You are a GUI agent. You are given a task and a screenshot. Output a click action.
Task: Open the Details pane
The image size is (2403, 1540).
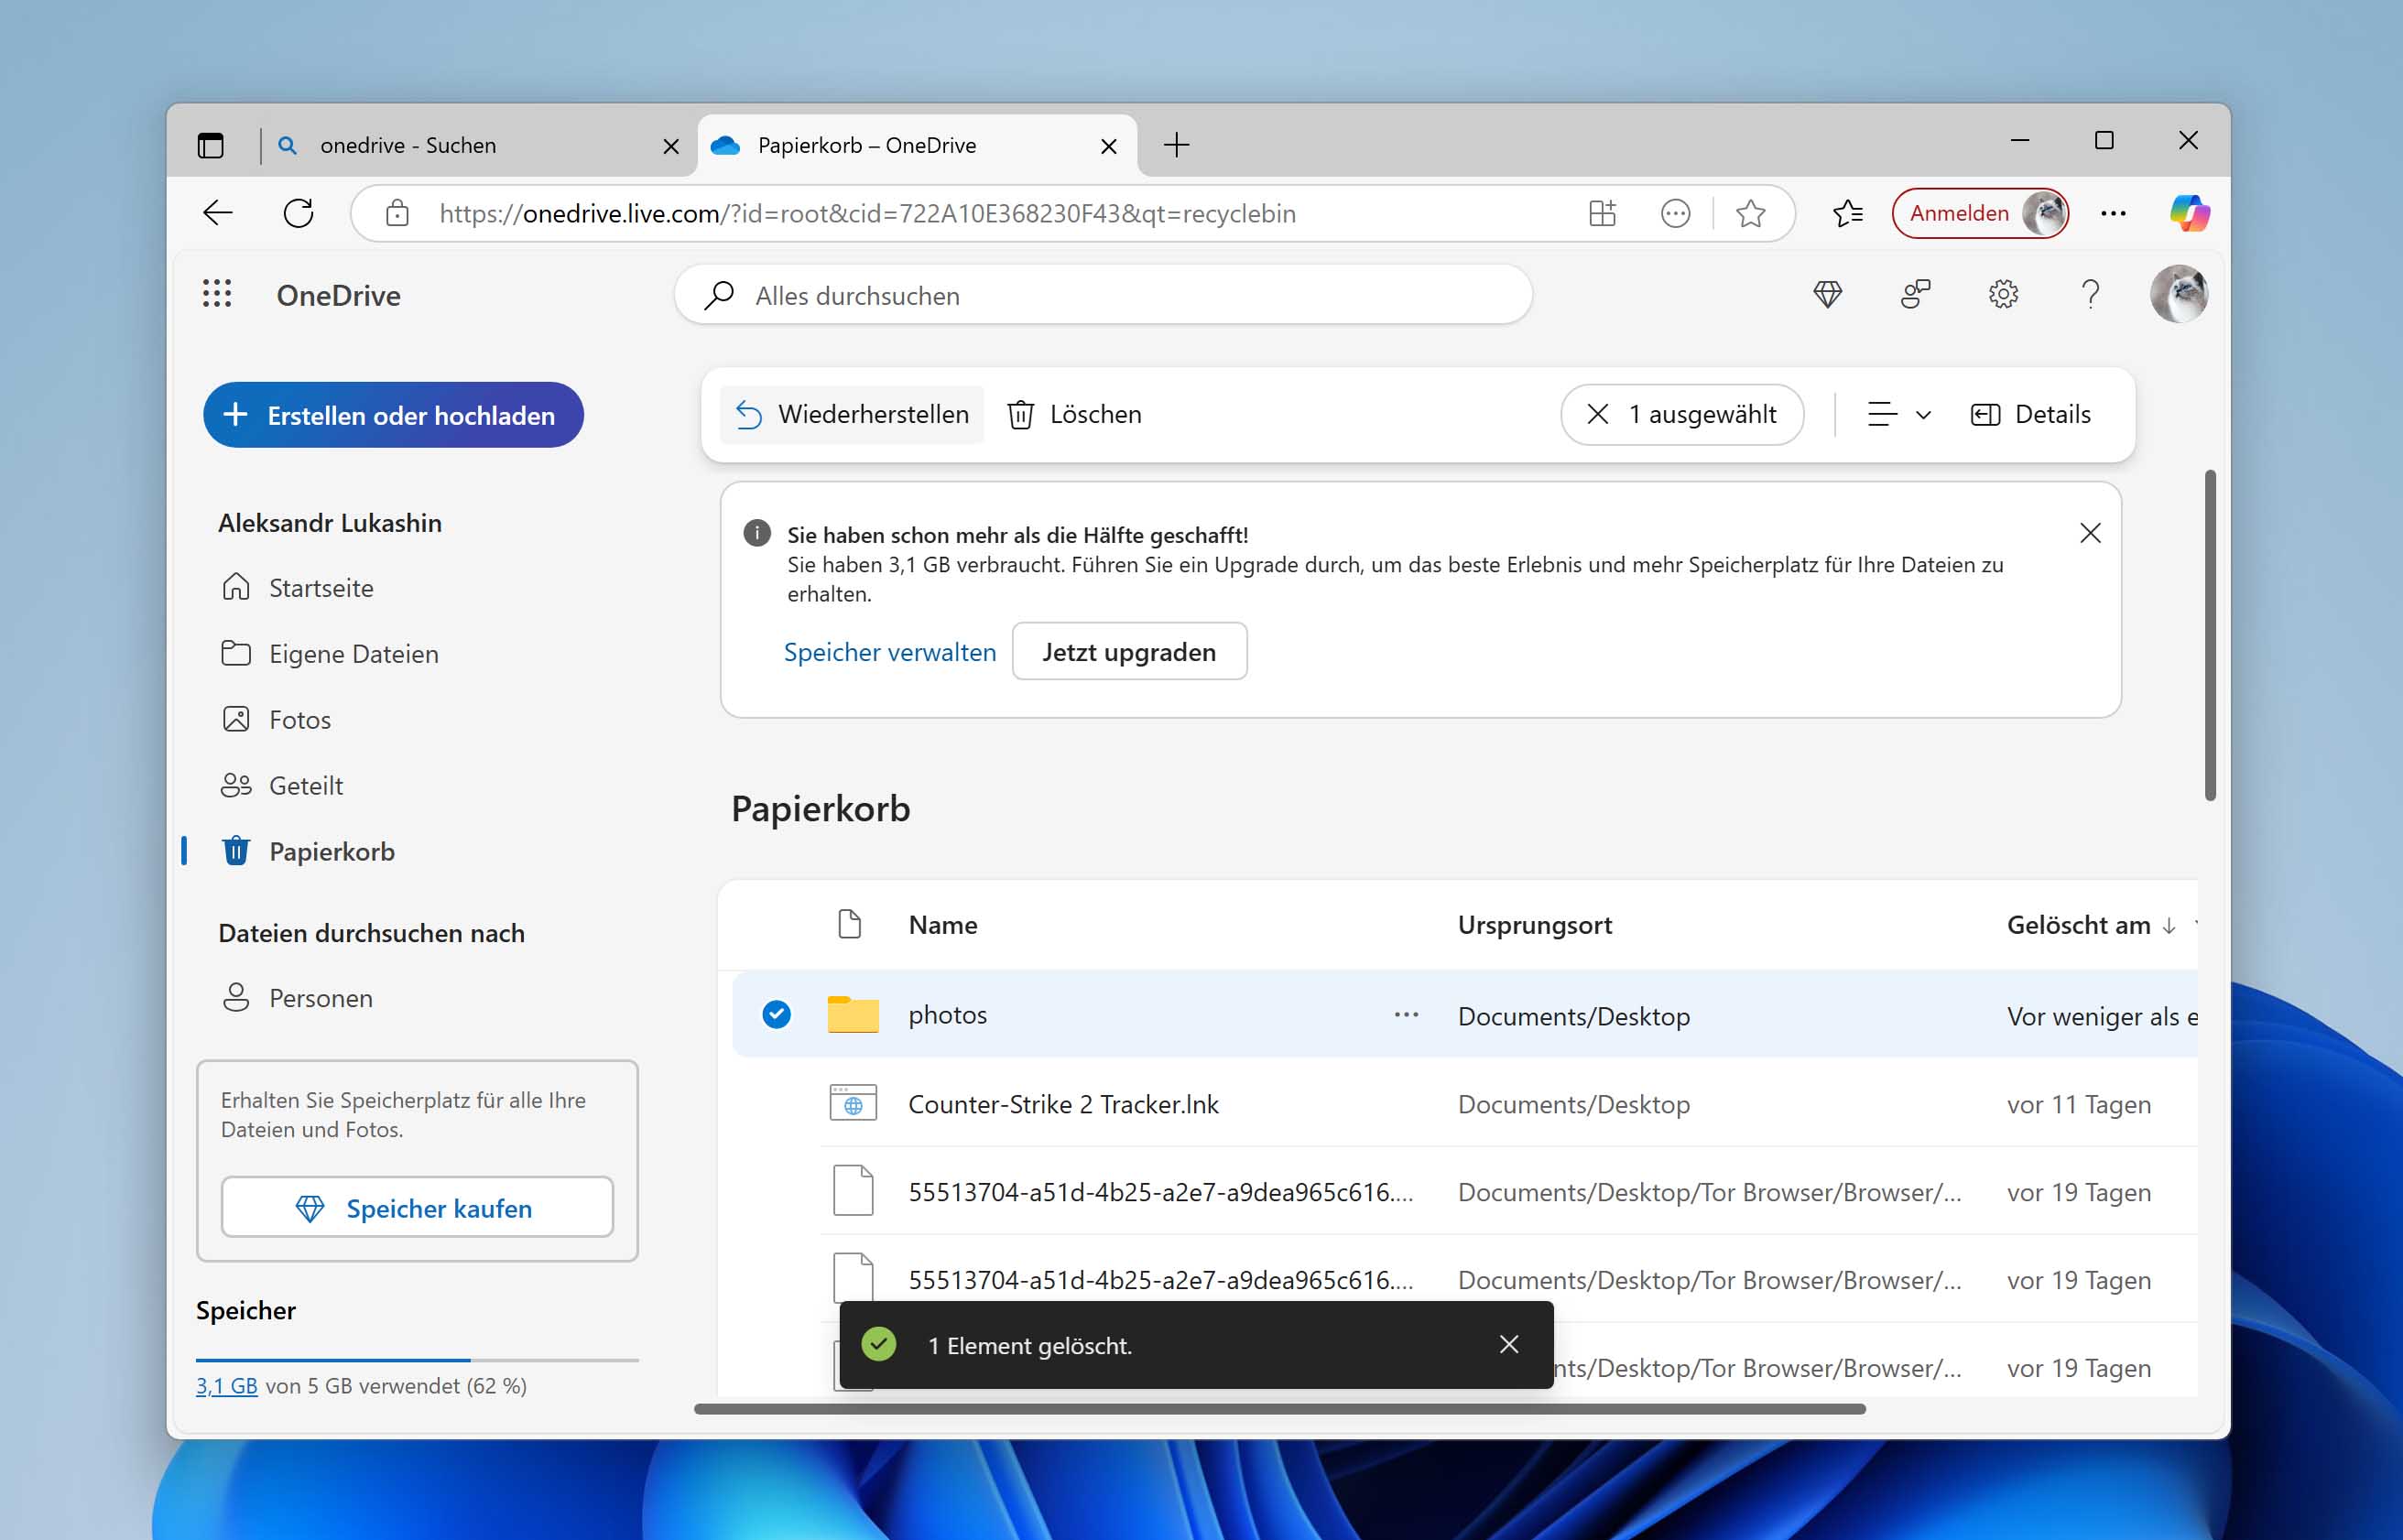click(2030, 414)
